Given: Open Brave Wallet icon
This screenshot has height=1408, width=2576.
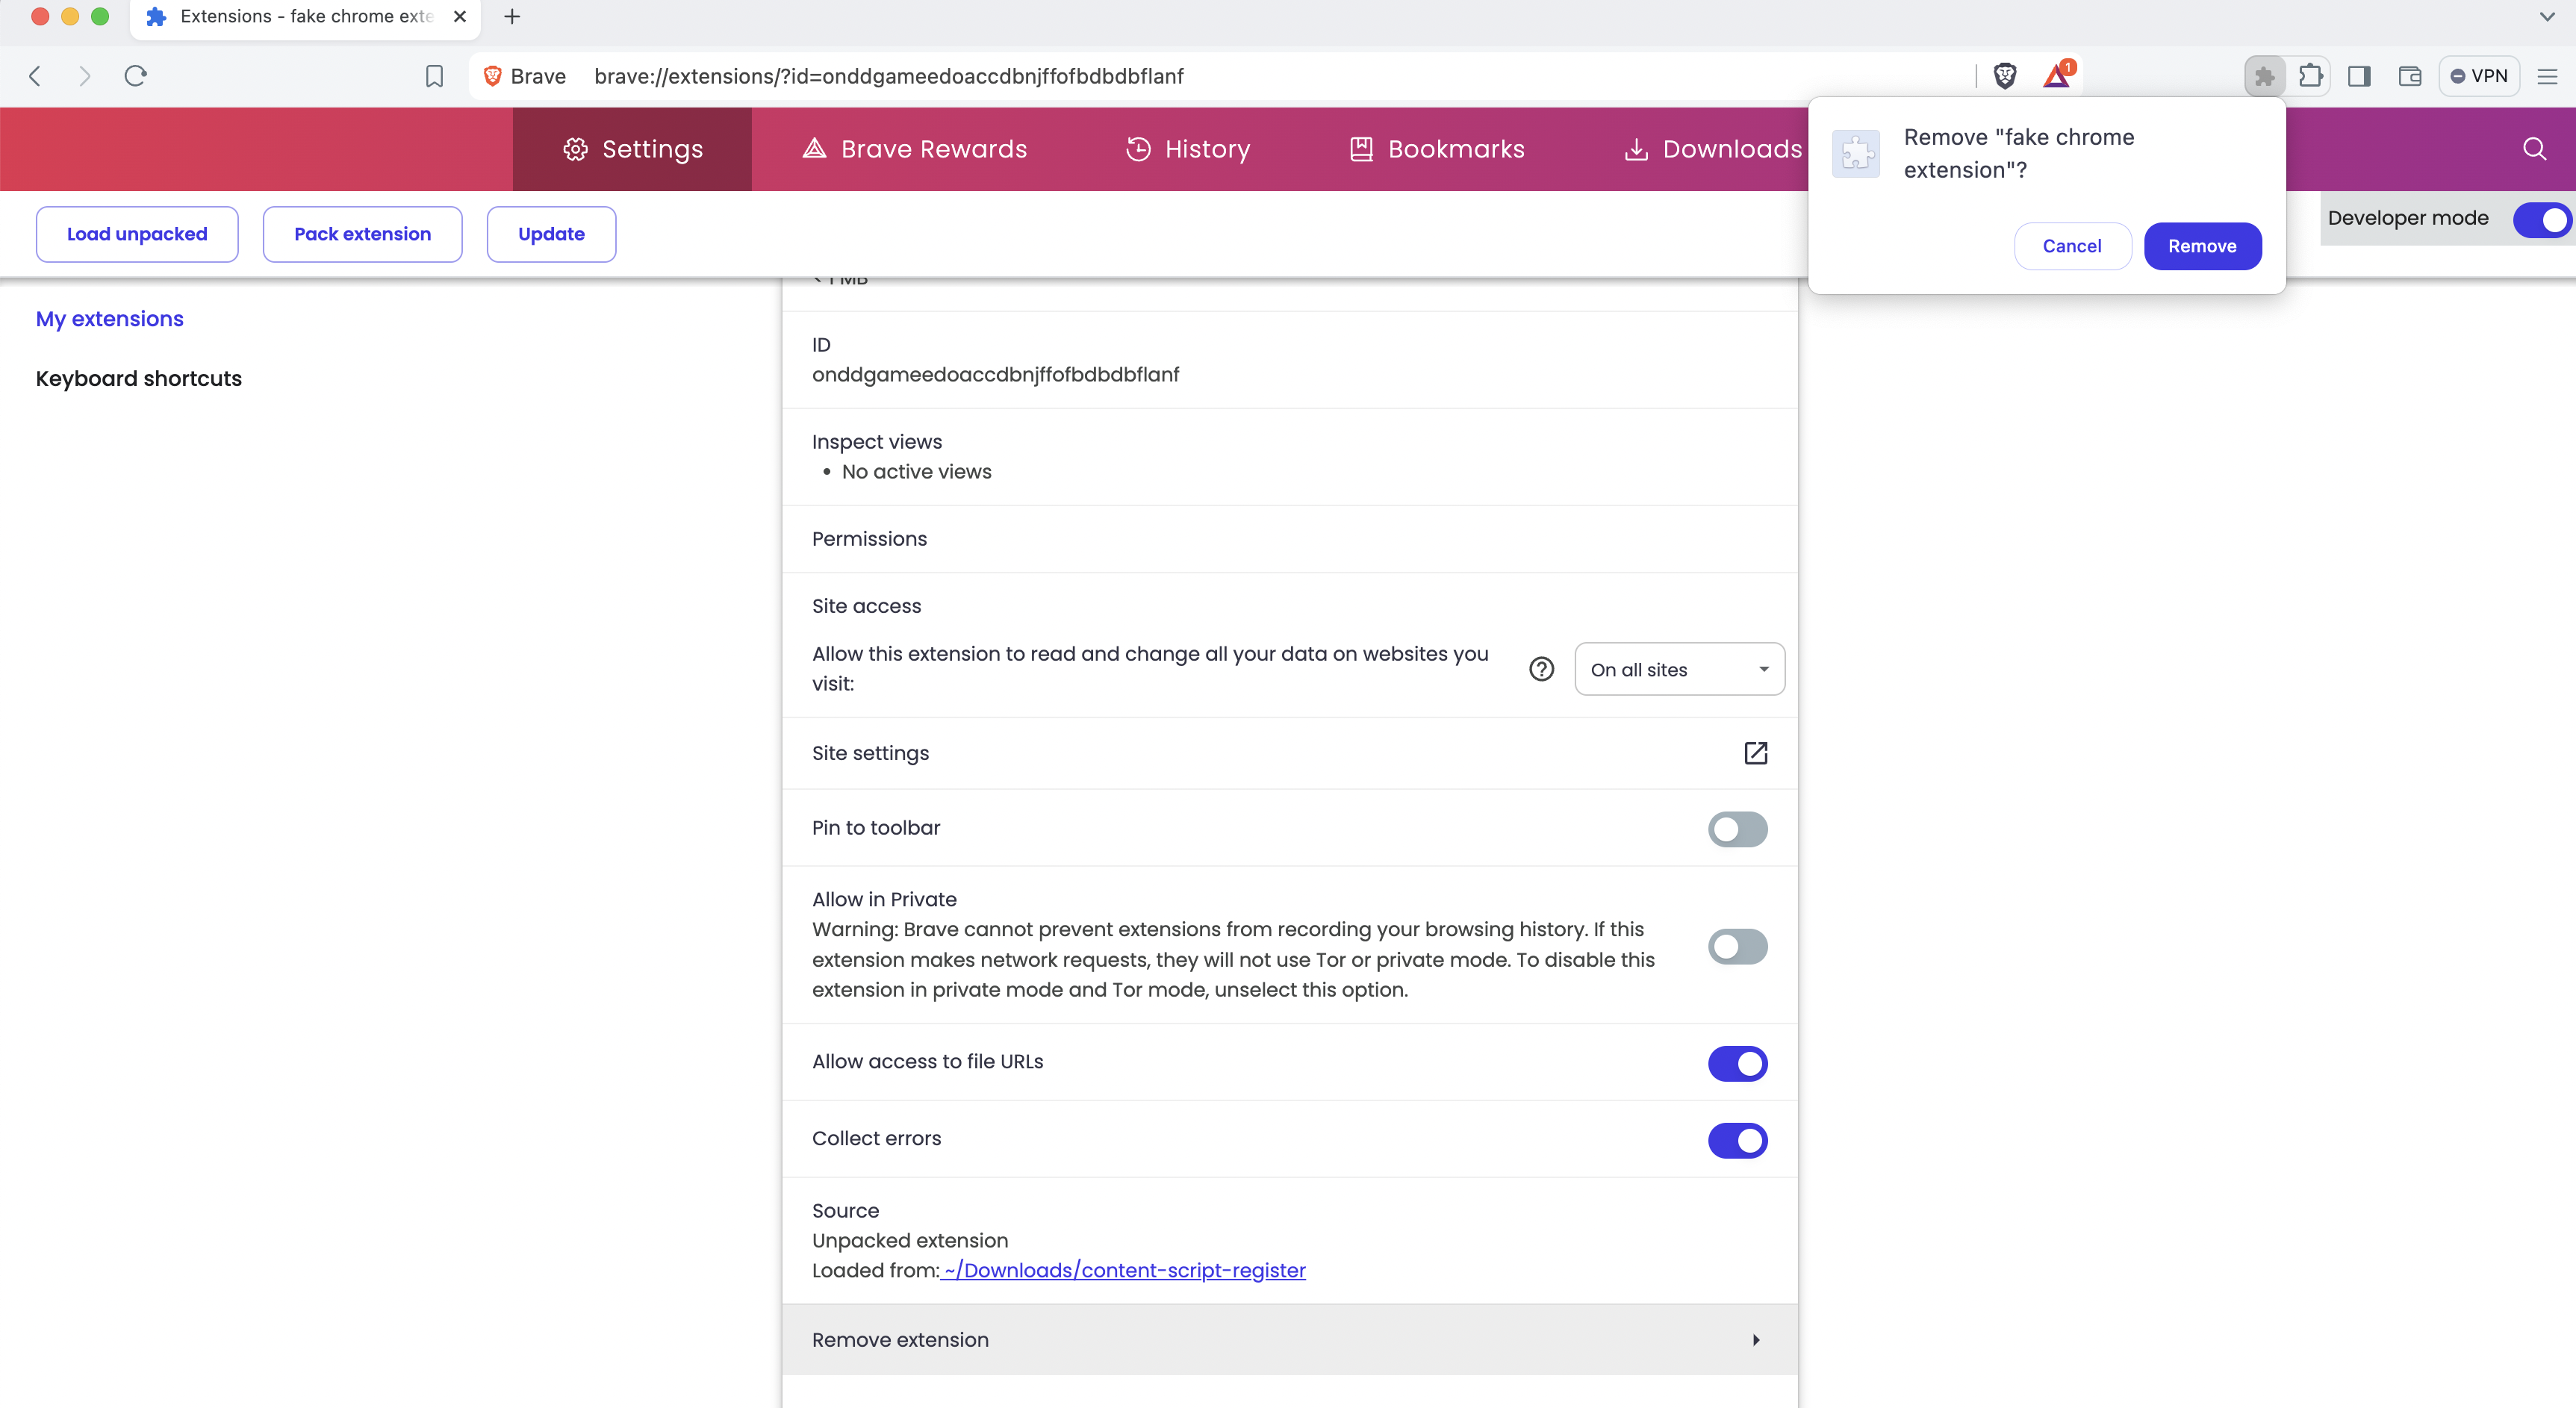Looking at the screenshot, I should (x=2410, y=76).
